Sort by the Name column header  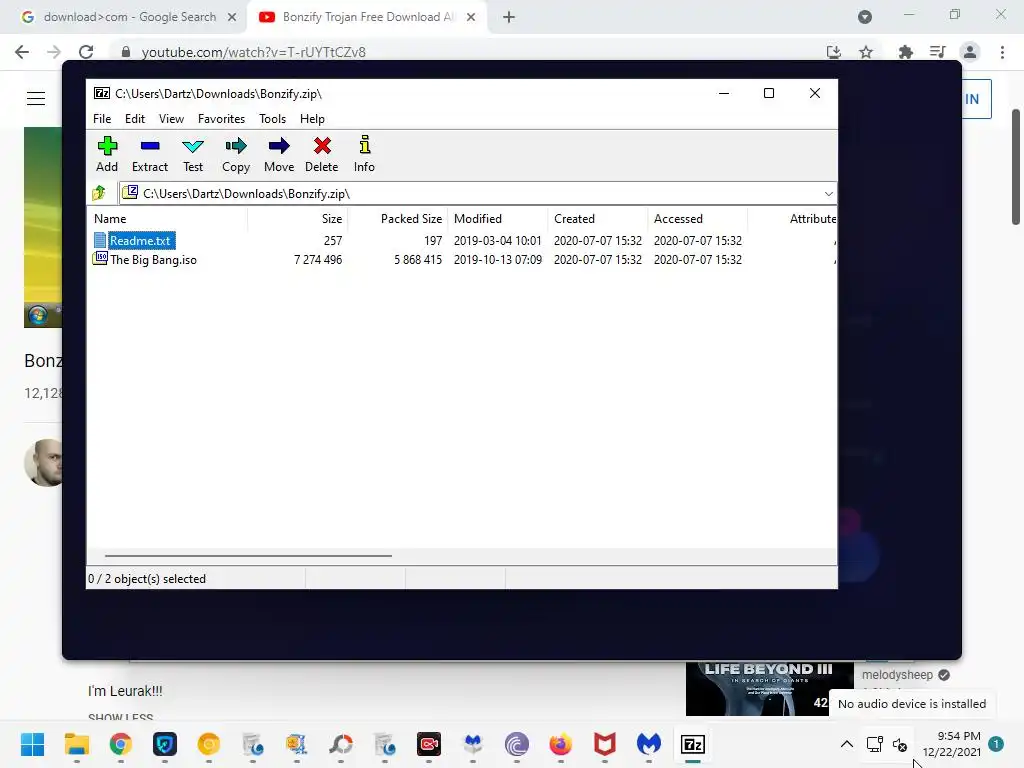167,219
